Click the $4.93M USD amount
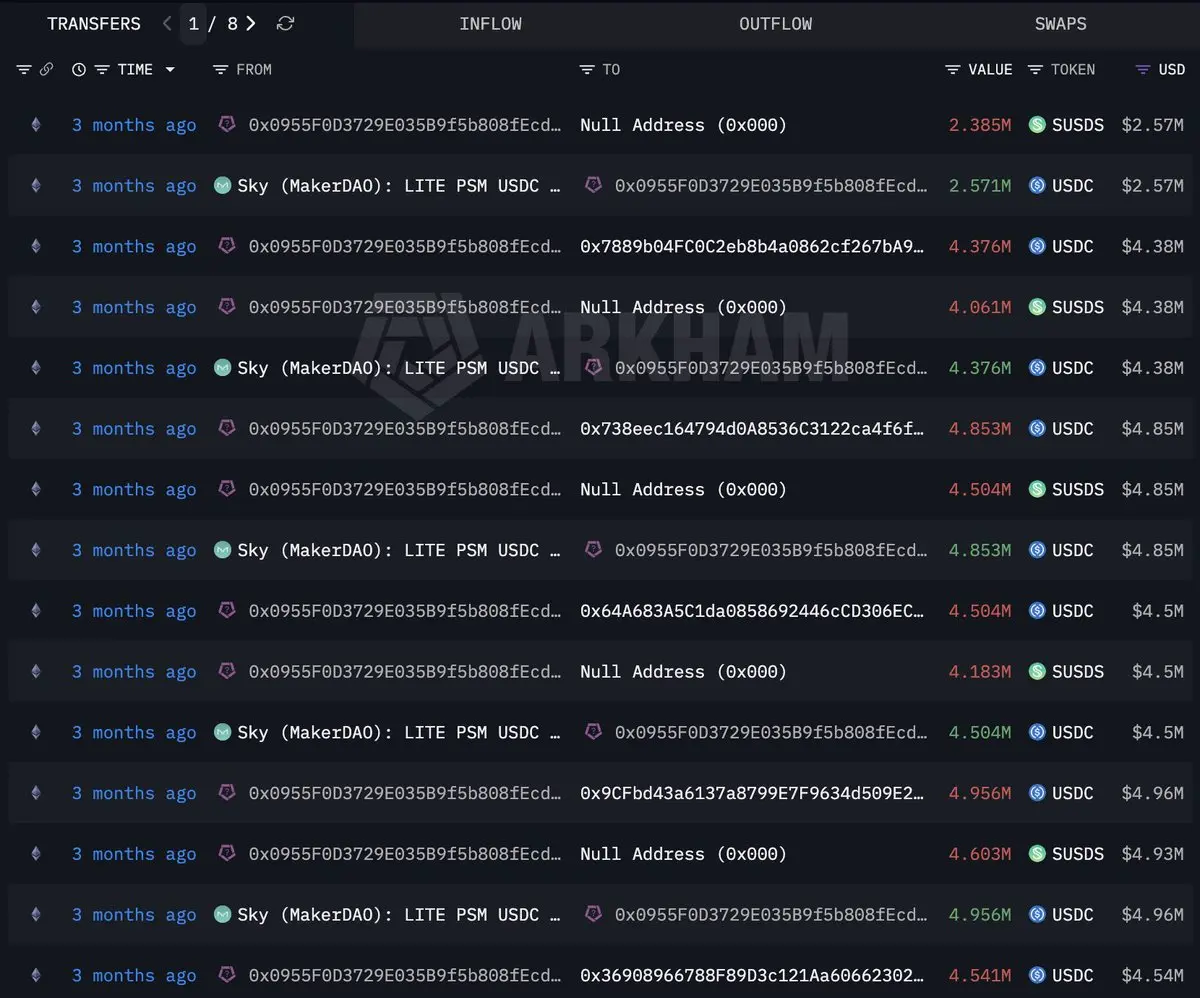 coord(1153,854)
